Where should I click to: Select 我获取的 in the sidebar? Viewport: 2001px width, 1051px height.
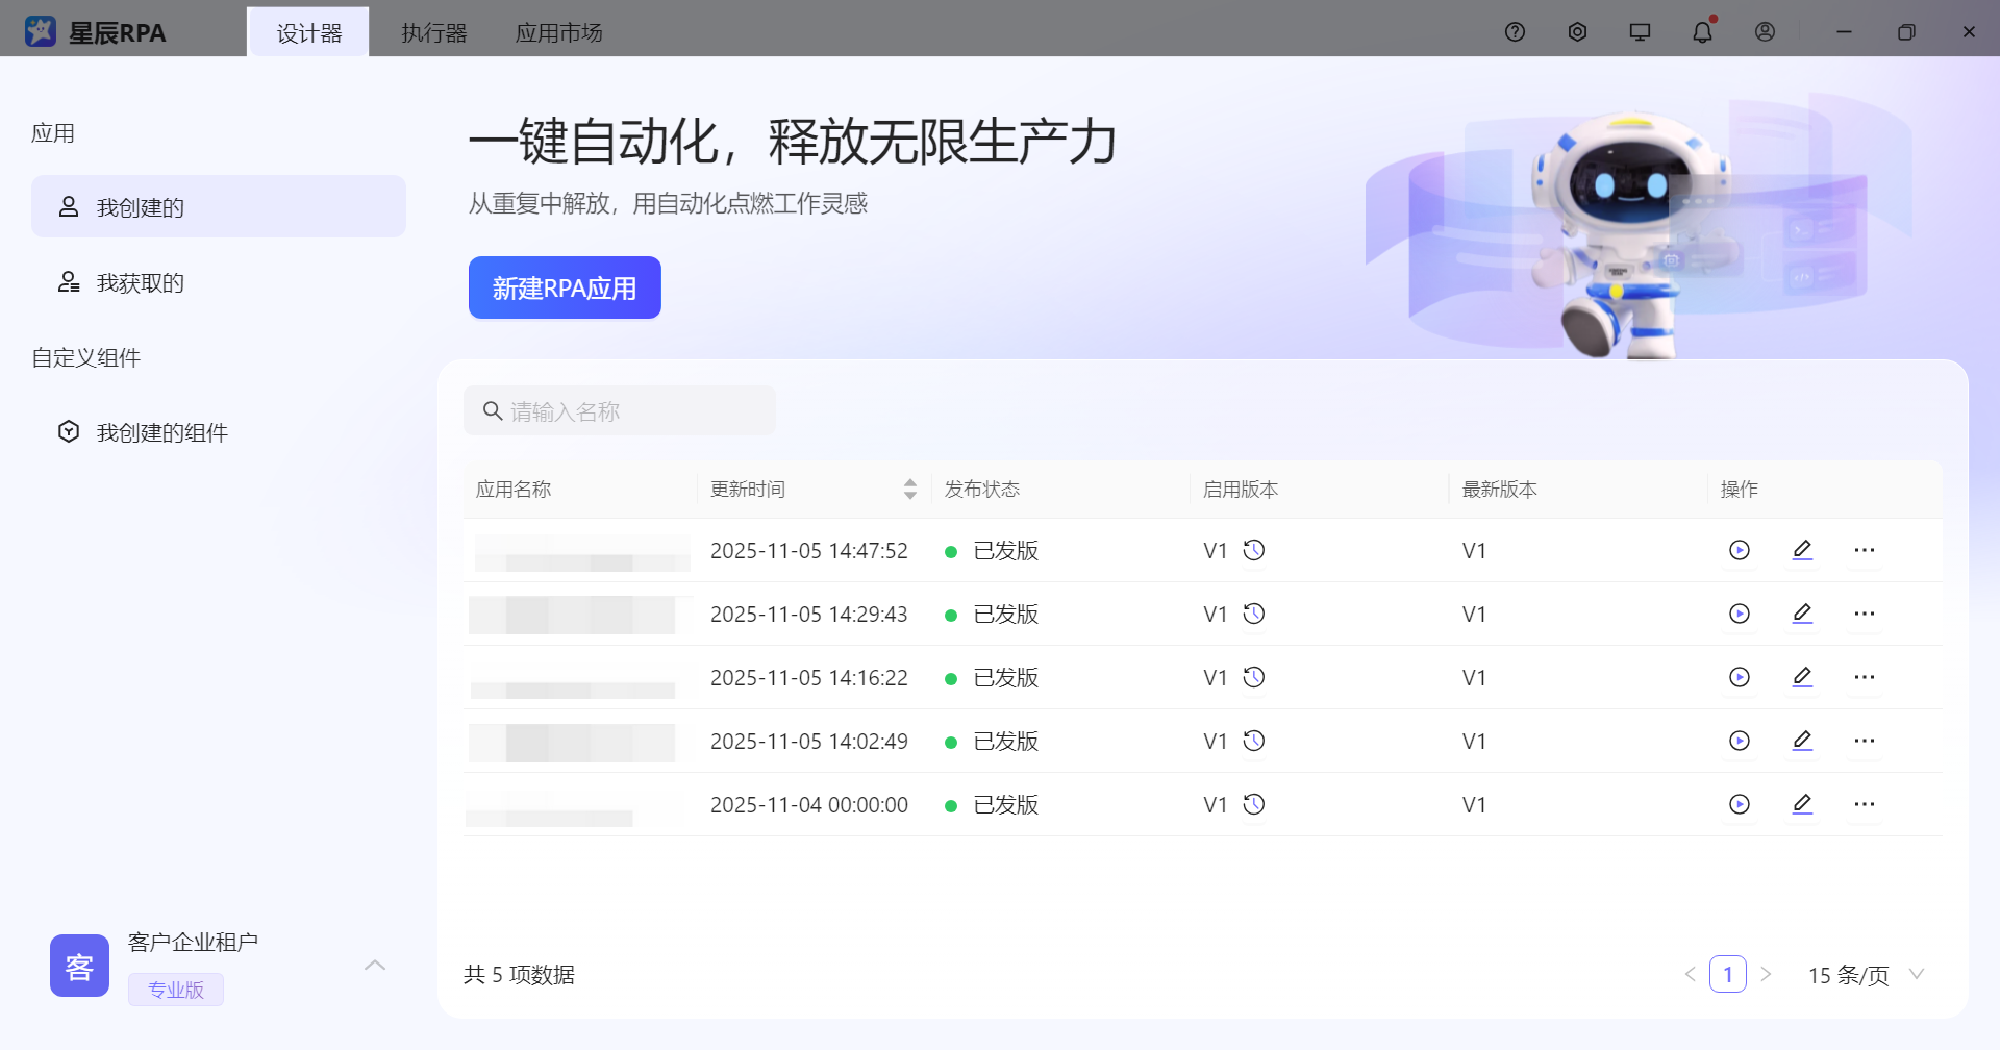coord(140,283)
